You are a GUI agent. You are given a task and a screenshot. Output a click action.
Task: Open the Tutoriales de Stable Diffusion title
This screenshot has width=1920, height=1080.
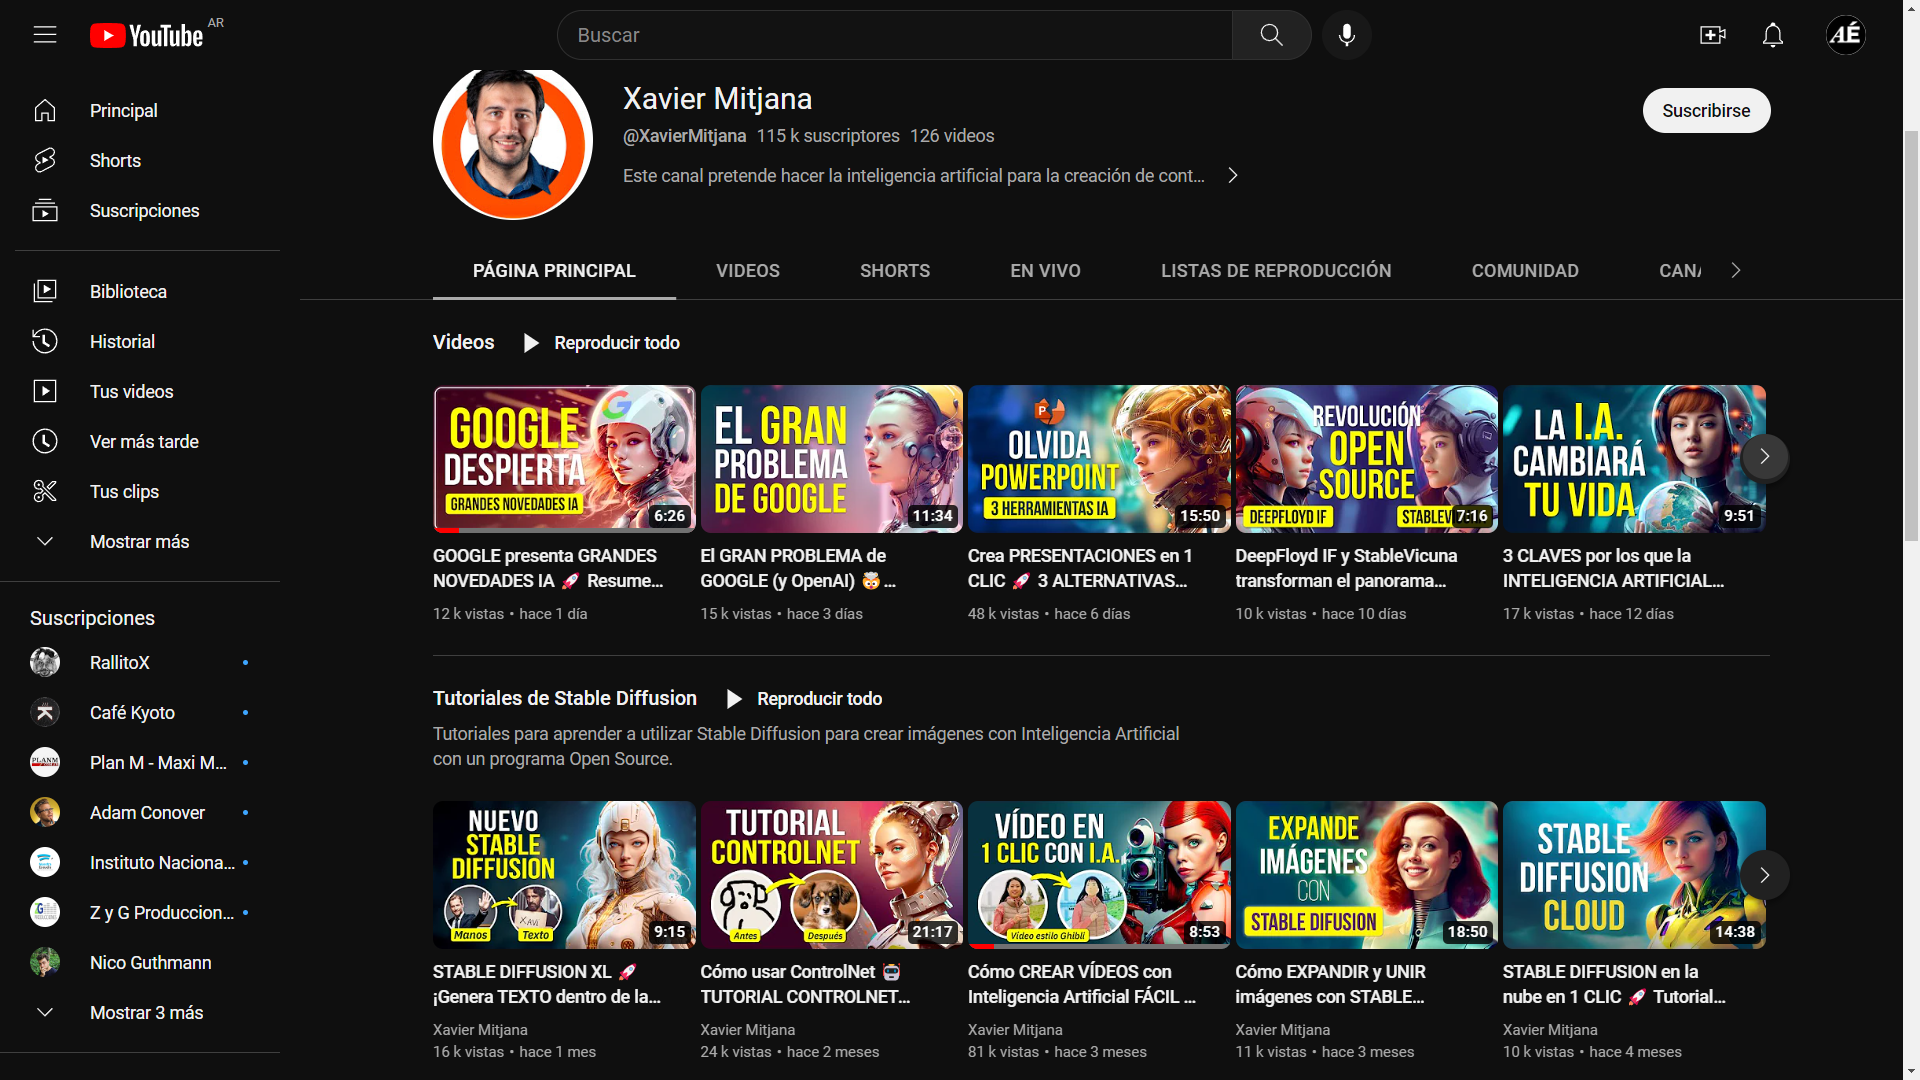[x=565, y=699]
